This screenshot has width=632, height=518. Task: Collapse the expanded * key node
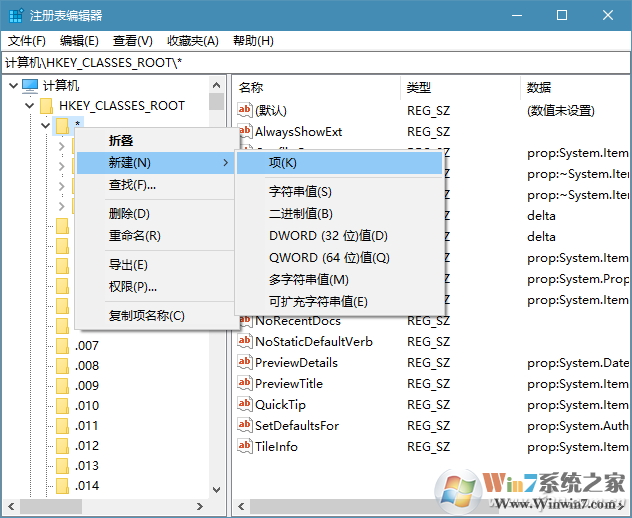[45, 126]
